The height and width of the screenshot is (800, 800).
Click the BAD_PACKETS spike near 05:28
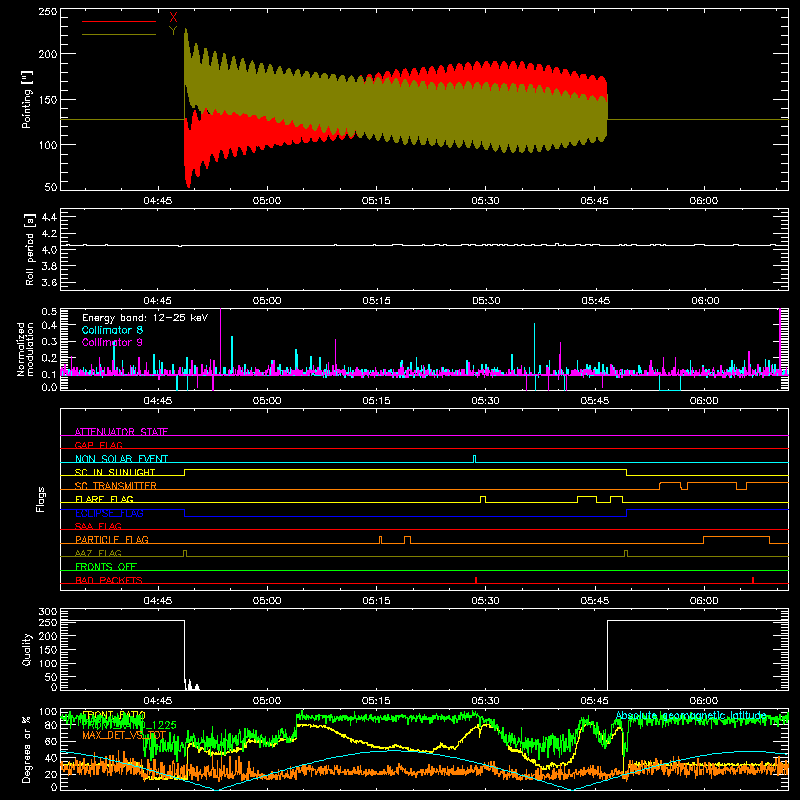[476, 580]
